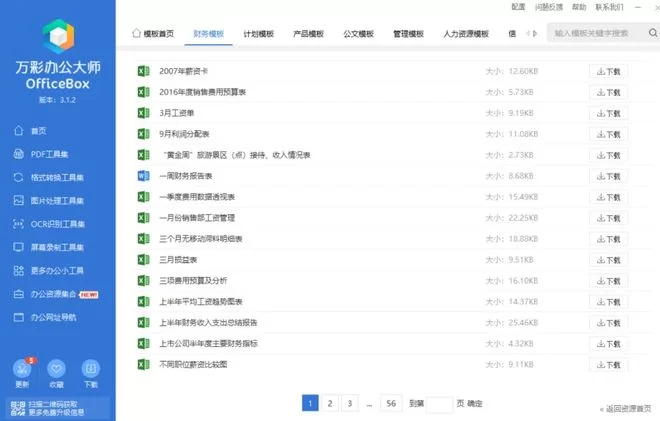Viewport: 660px width, 421px height.
Task: Switch to the 产品模板 tab
Action: pos(309,34)
